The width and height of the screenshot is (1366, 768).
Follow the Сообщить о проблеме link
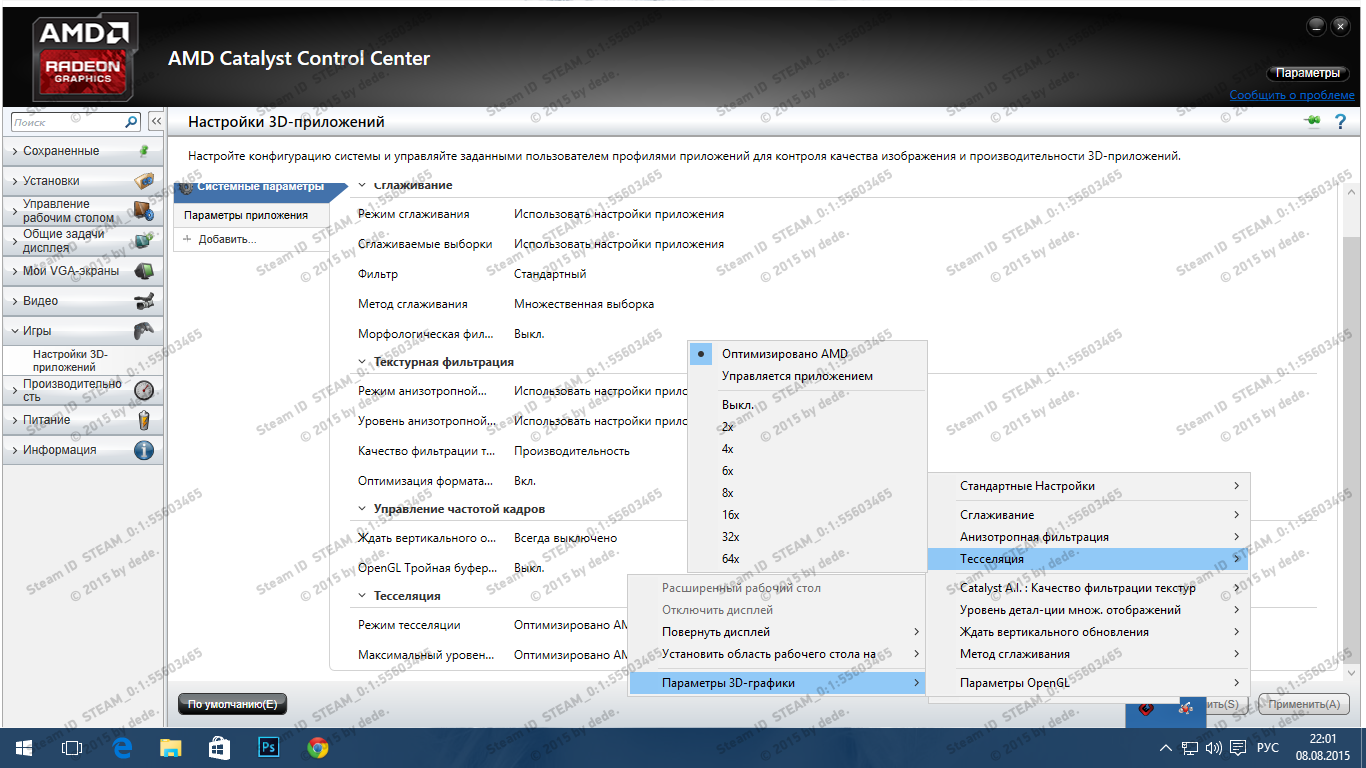[x=1292, y=95]
